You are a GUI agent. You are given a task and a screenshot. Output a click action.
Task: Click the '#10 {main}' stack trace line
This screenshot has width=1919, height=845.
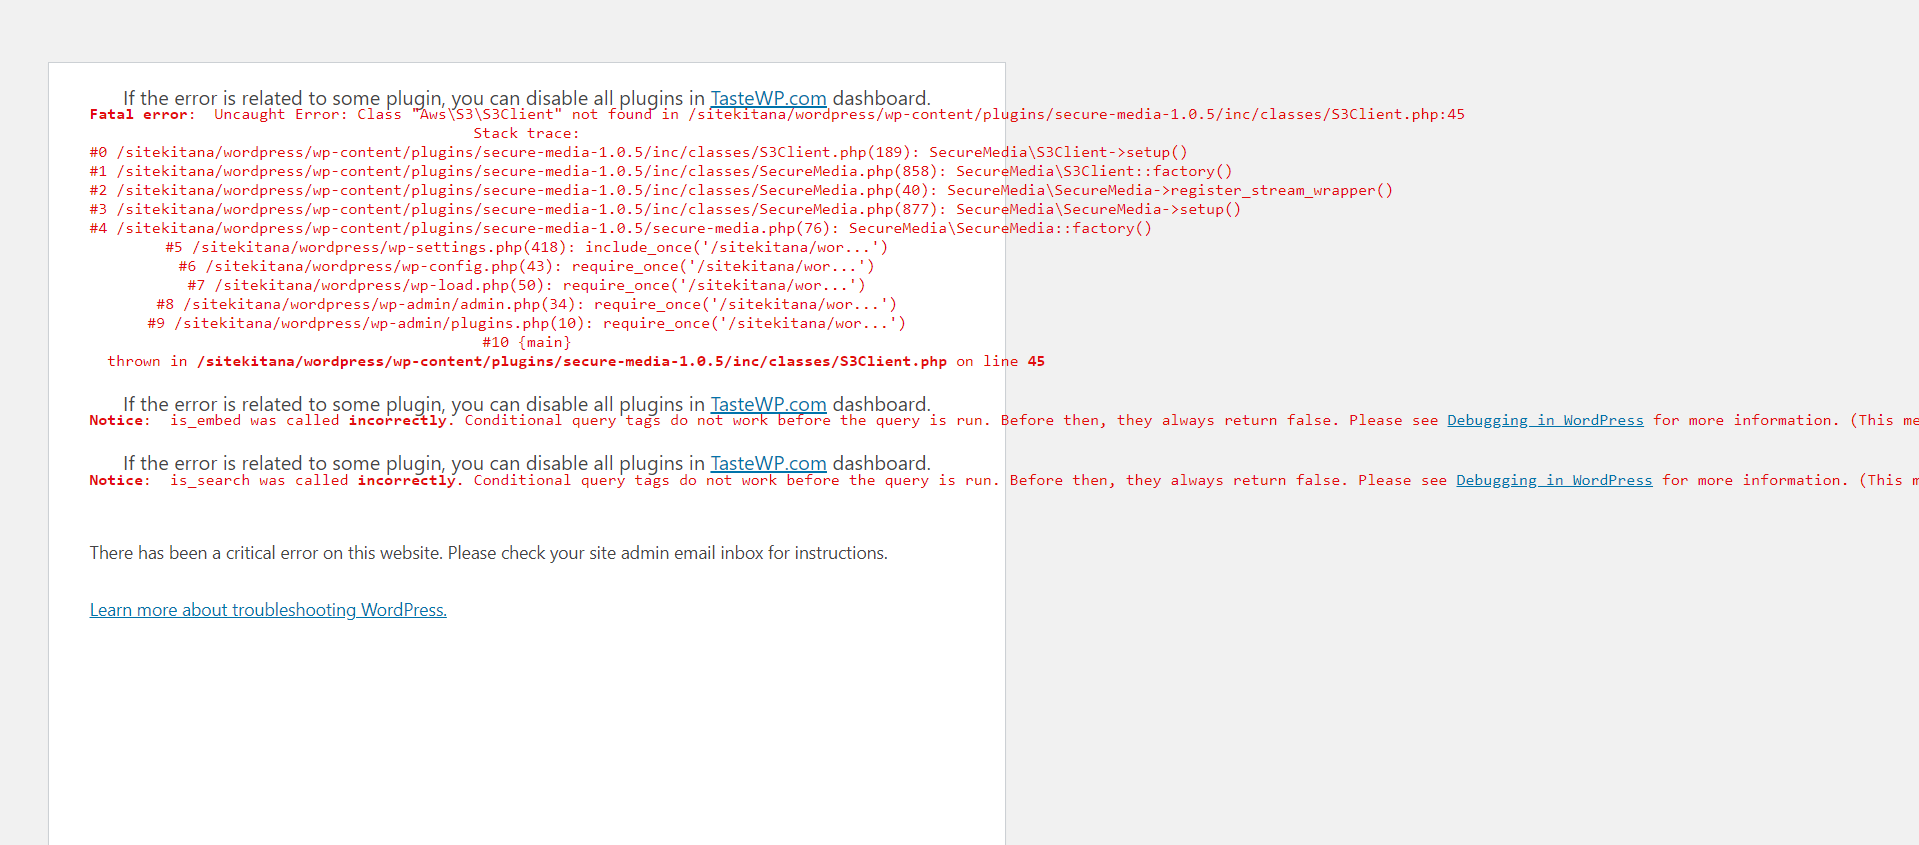tap(527, 342)
